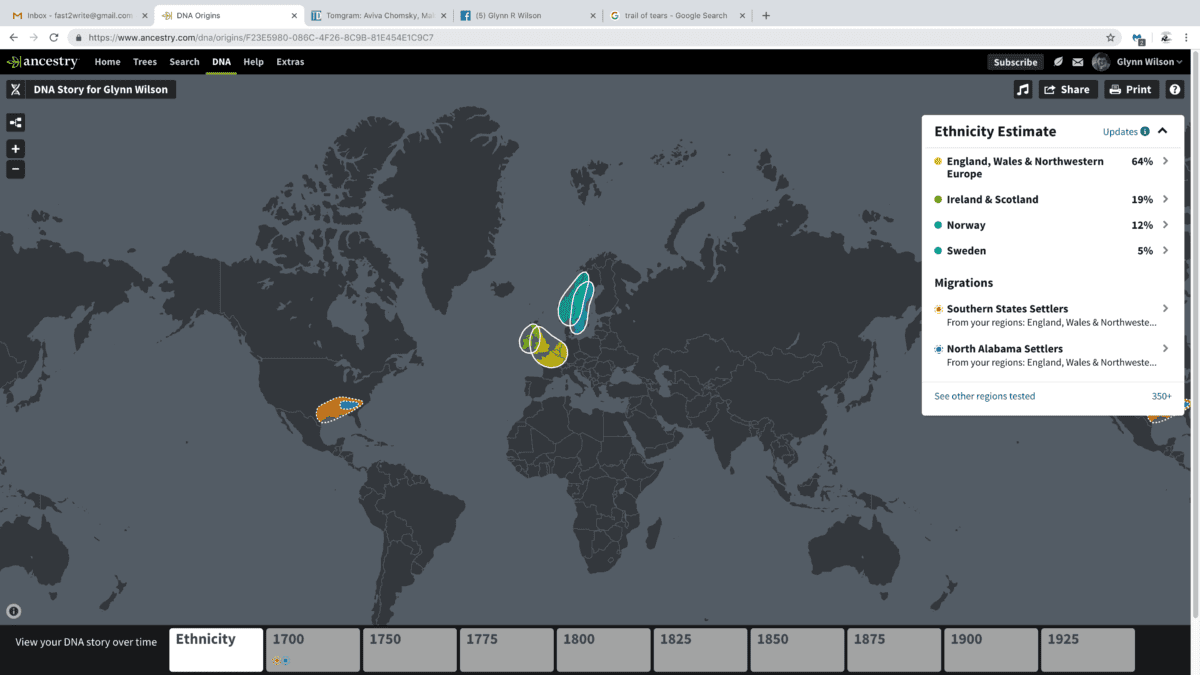This screenshot has height=675, width=1200.
Task: Switch to the Glynn R Wilson Facebook tab
Action: pos(529,16)
